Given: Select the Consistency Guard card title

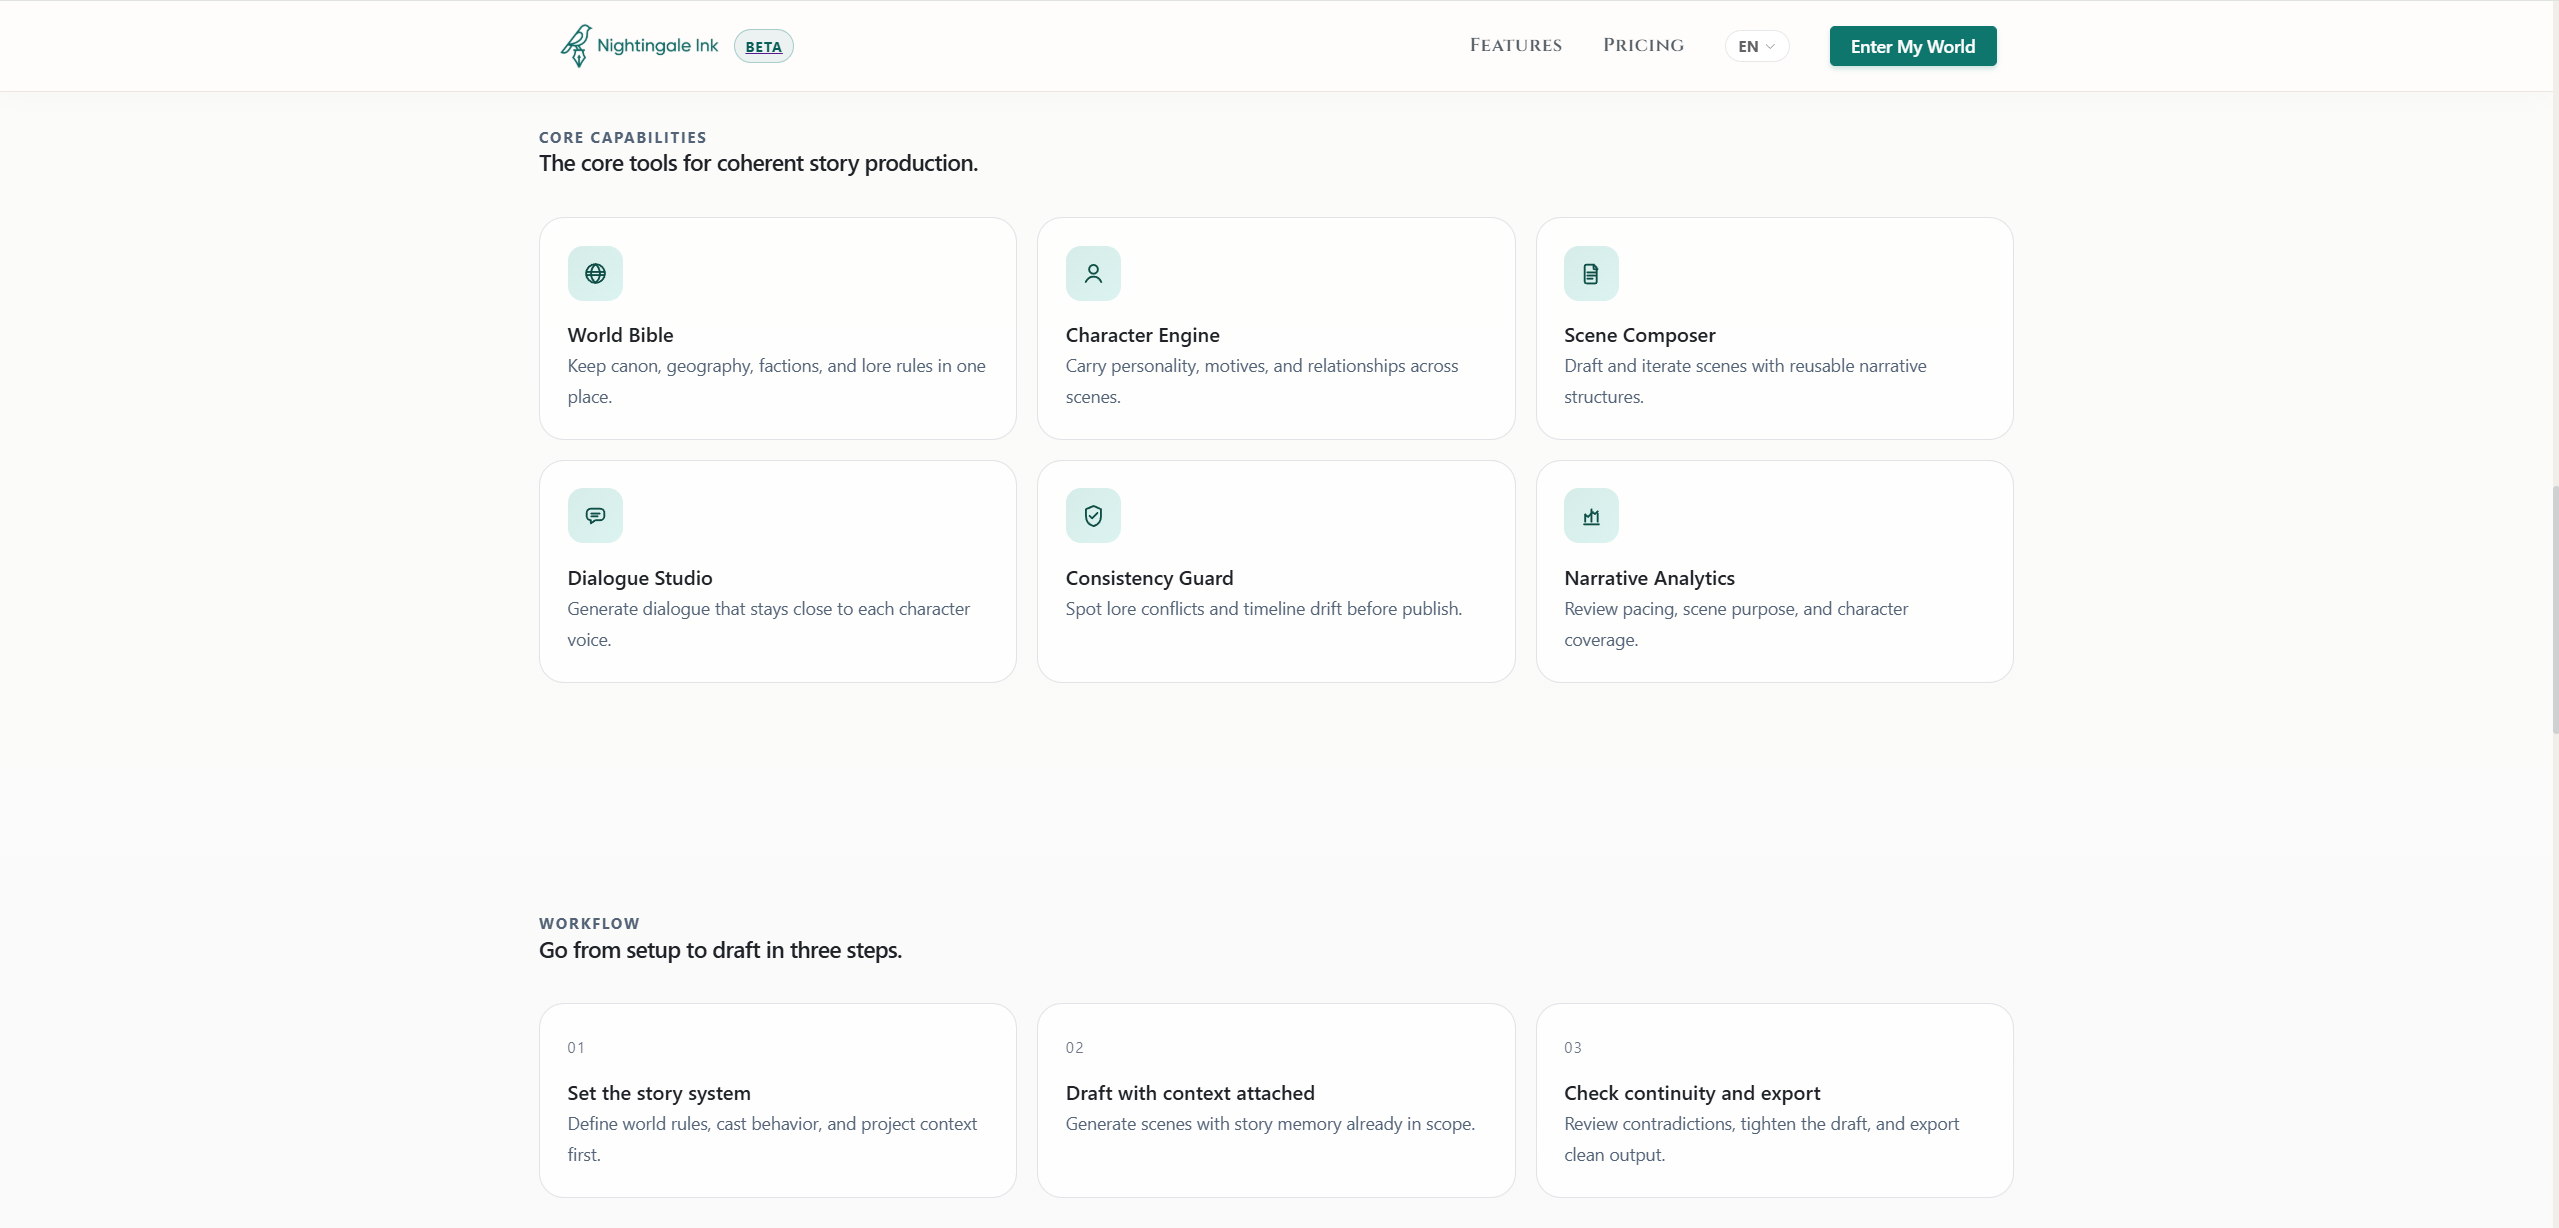Looking at the screenshot, I should (x=1149, y=578).
